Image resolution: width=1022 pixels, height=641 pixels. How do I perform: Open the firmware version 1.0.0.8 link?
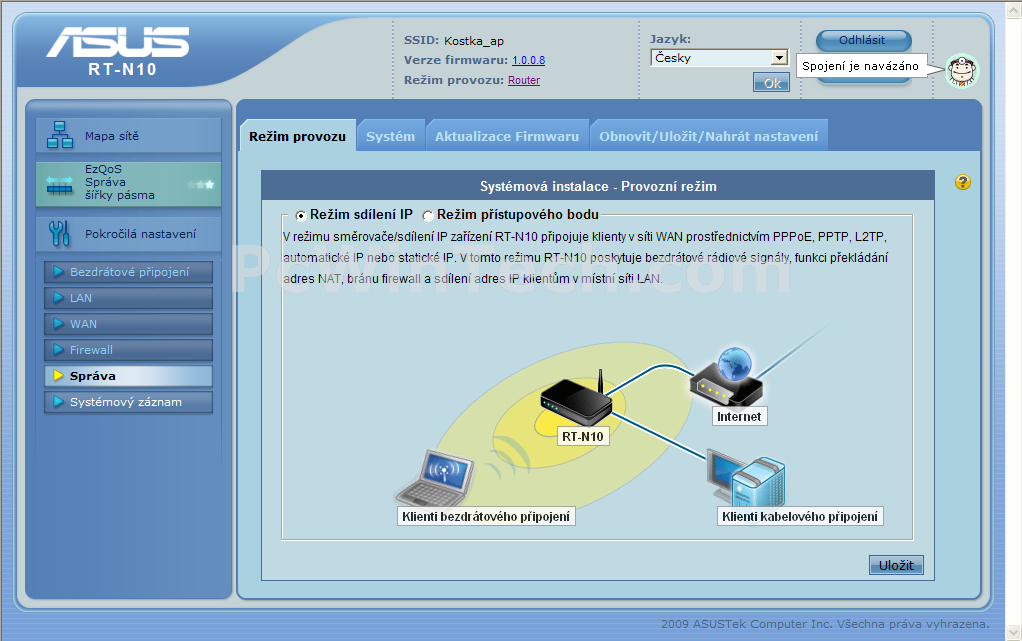pyautogui.click(x=529, y=60)
